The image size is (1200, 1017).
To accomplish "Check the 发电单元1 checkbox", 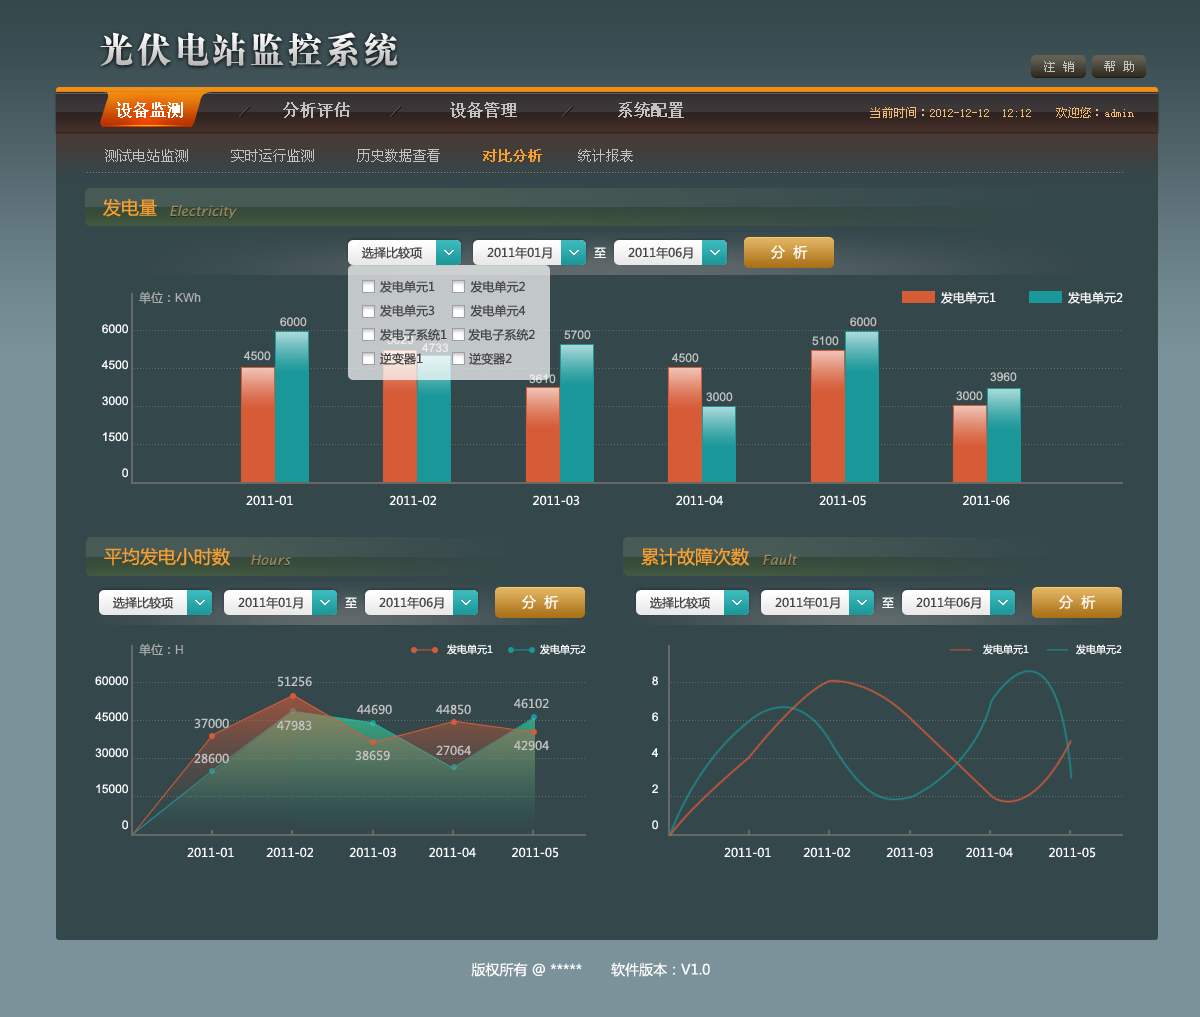I will tap(368, 287).
